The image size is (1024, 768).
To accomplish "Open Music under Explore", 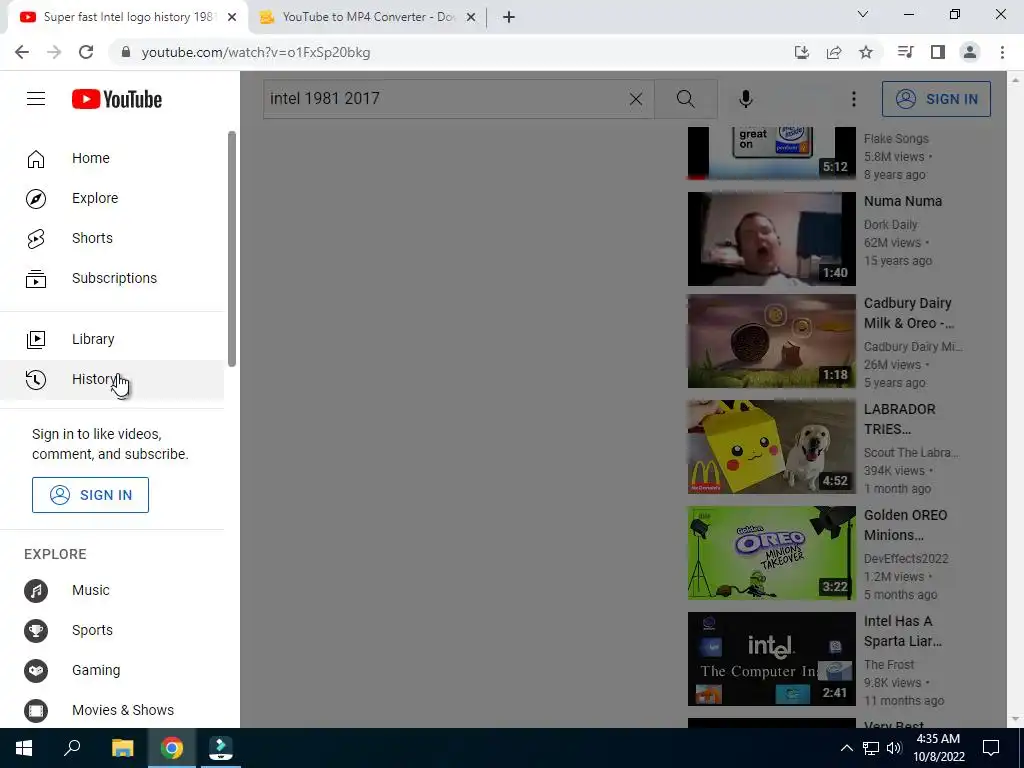I will [112, 590].
